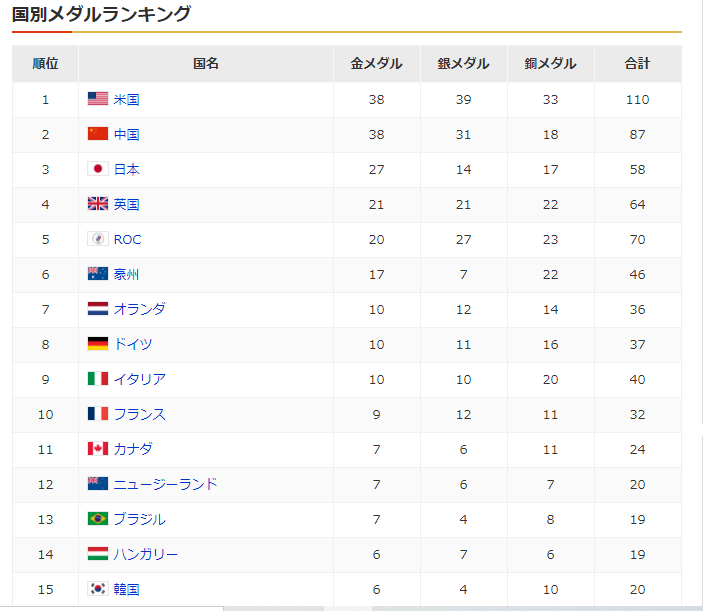Open the 米国 country link
Screen dimensions: 703x611
[127, 99]
